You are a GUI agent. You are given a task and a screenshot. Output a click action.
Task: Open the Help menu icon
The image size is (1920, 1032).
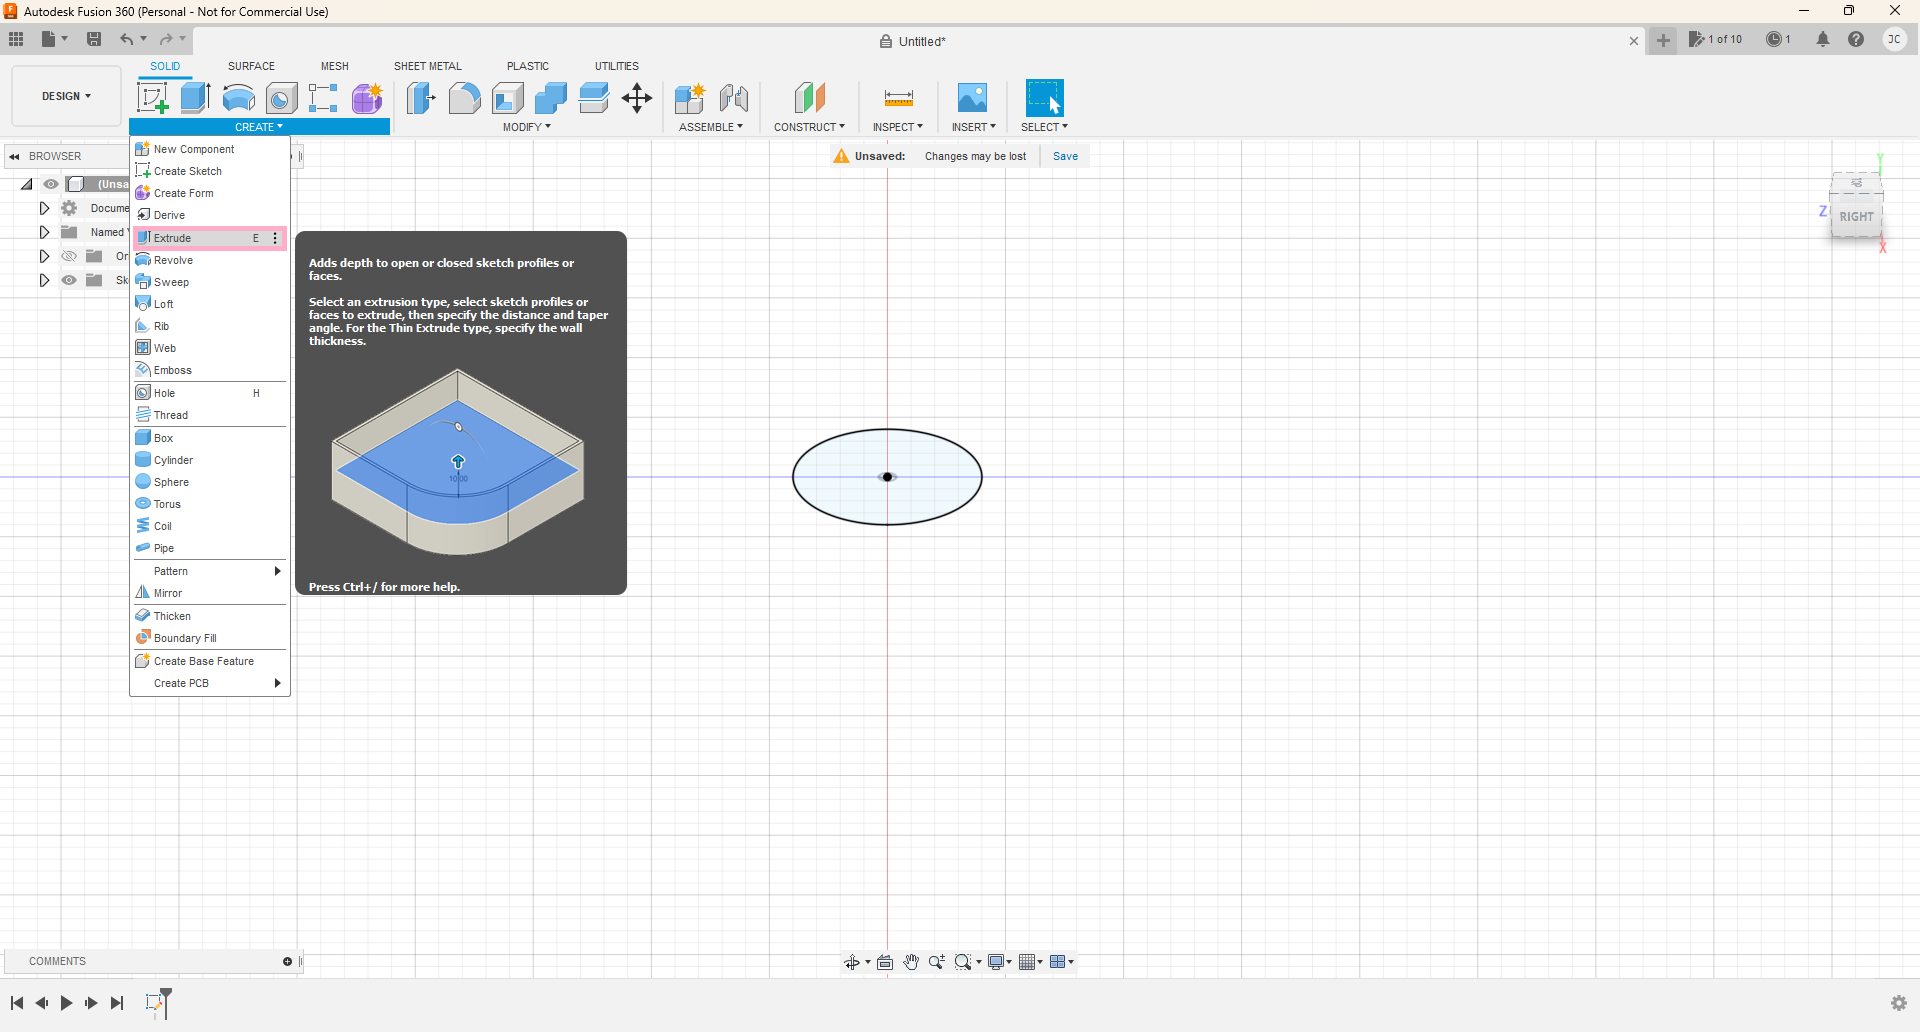pos(1856,39)
